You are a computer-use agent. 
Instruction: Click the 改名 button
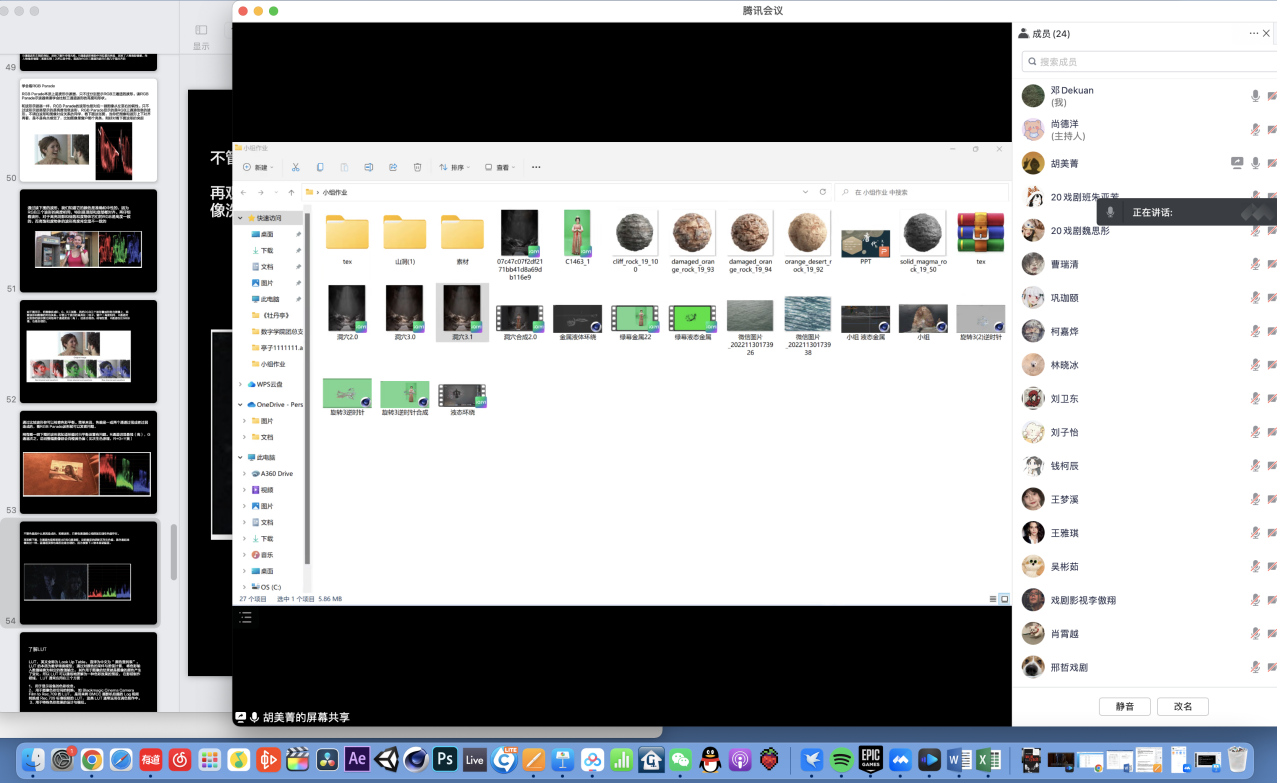tap(1182, 706)
